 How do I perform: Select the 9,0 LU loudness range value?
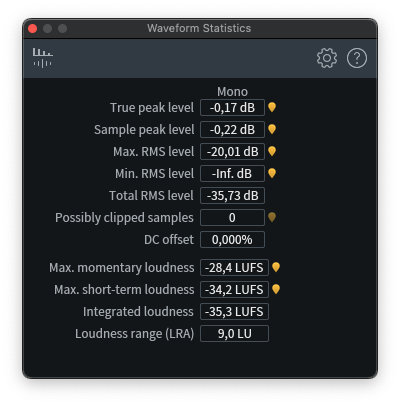click(234, 333)
